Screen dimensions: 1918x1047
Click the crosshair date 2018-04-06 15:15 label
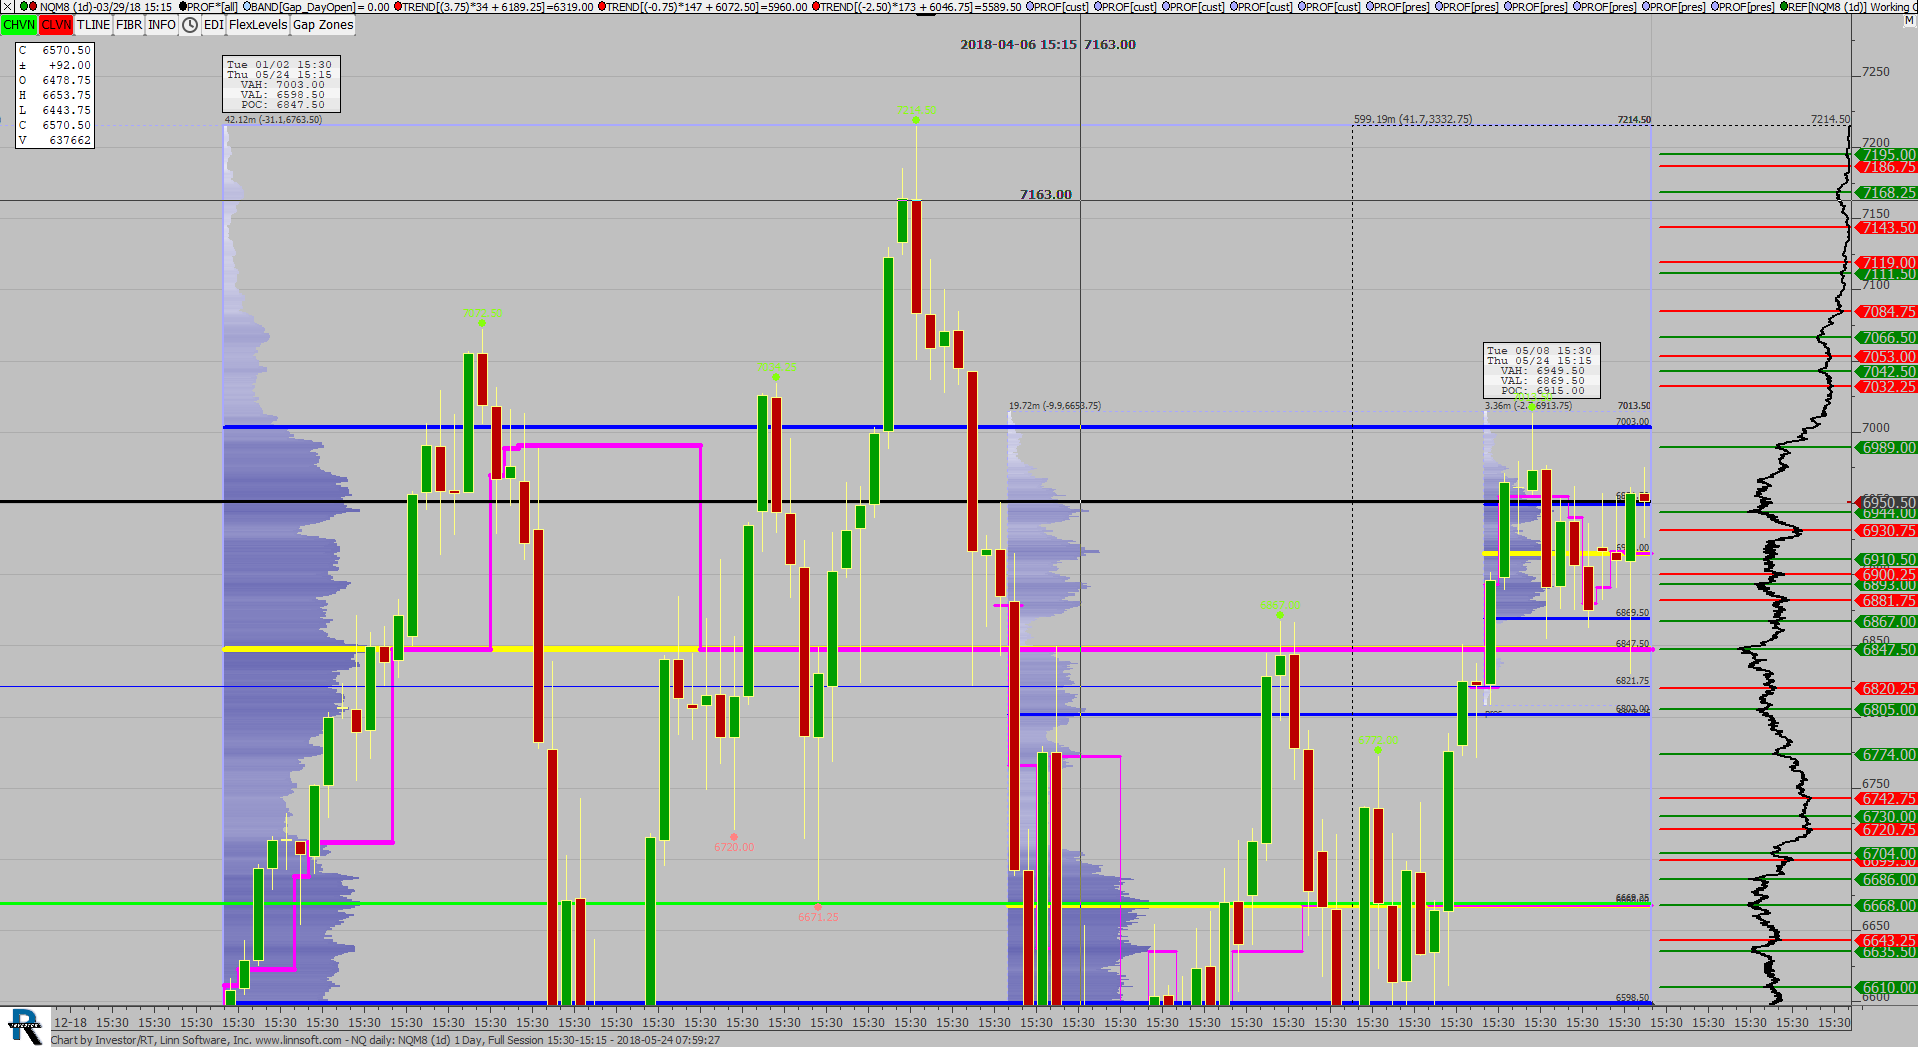[1018, 44]
